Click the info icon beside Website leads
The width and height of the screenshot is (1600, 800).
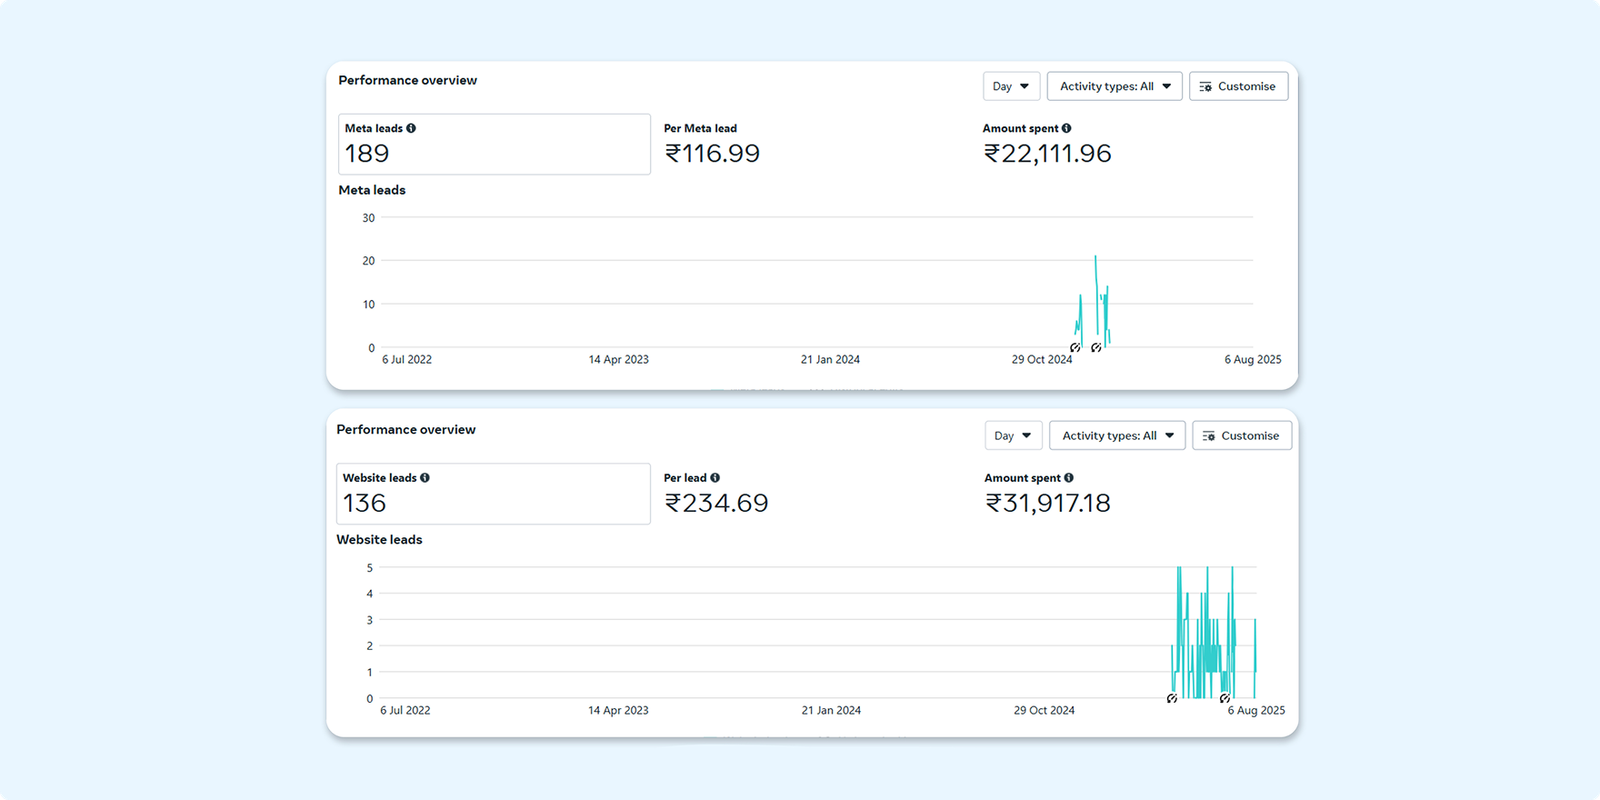pyautogui.click(x=425, y=478)
